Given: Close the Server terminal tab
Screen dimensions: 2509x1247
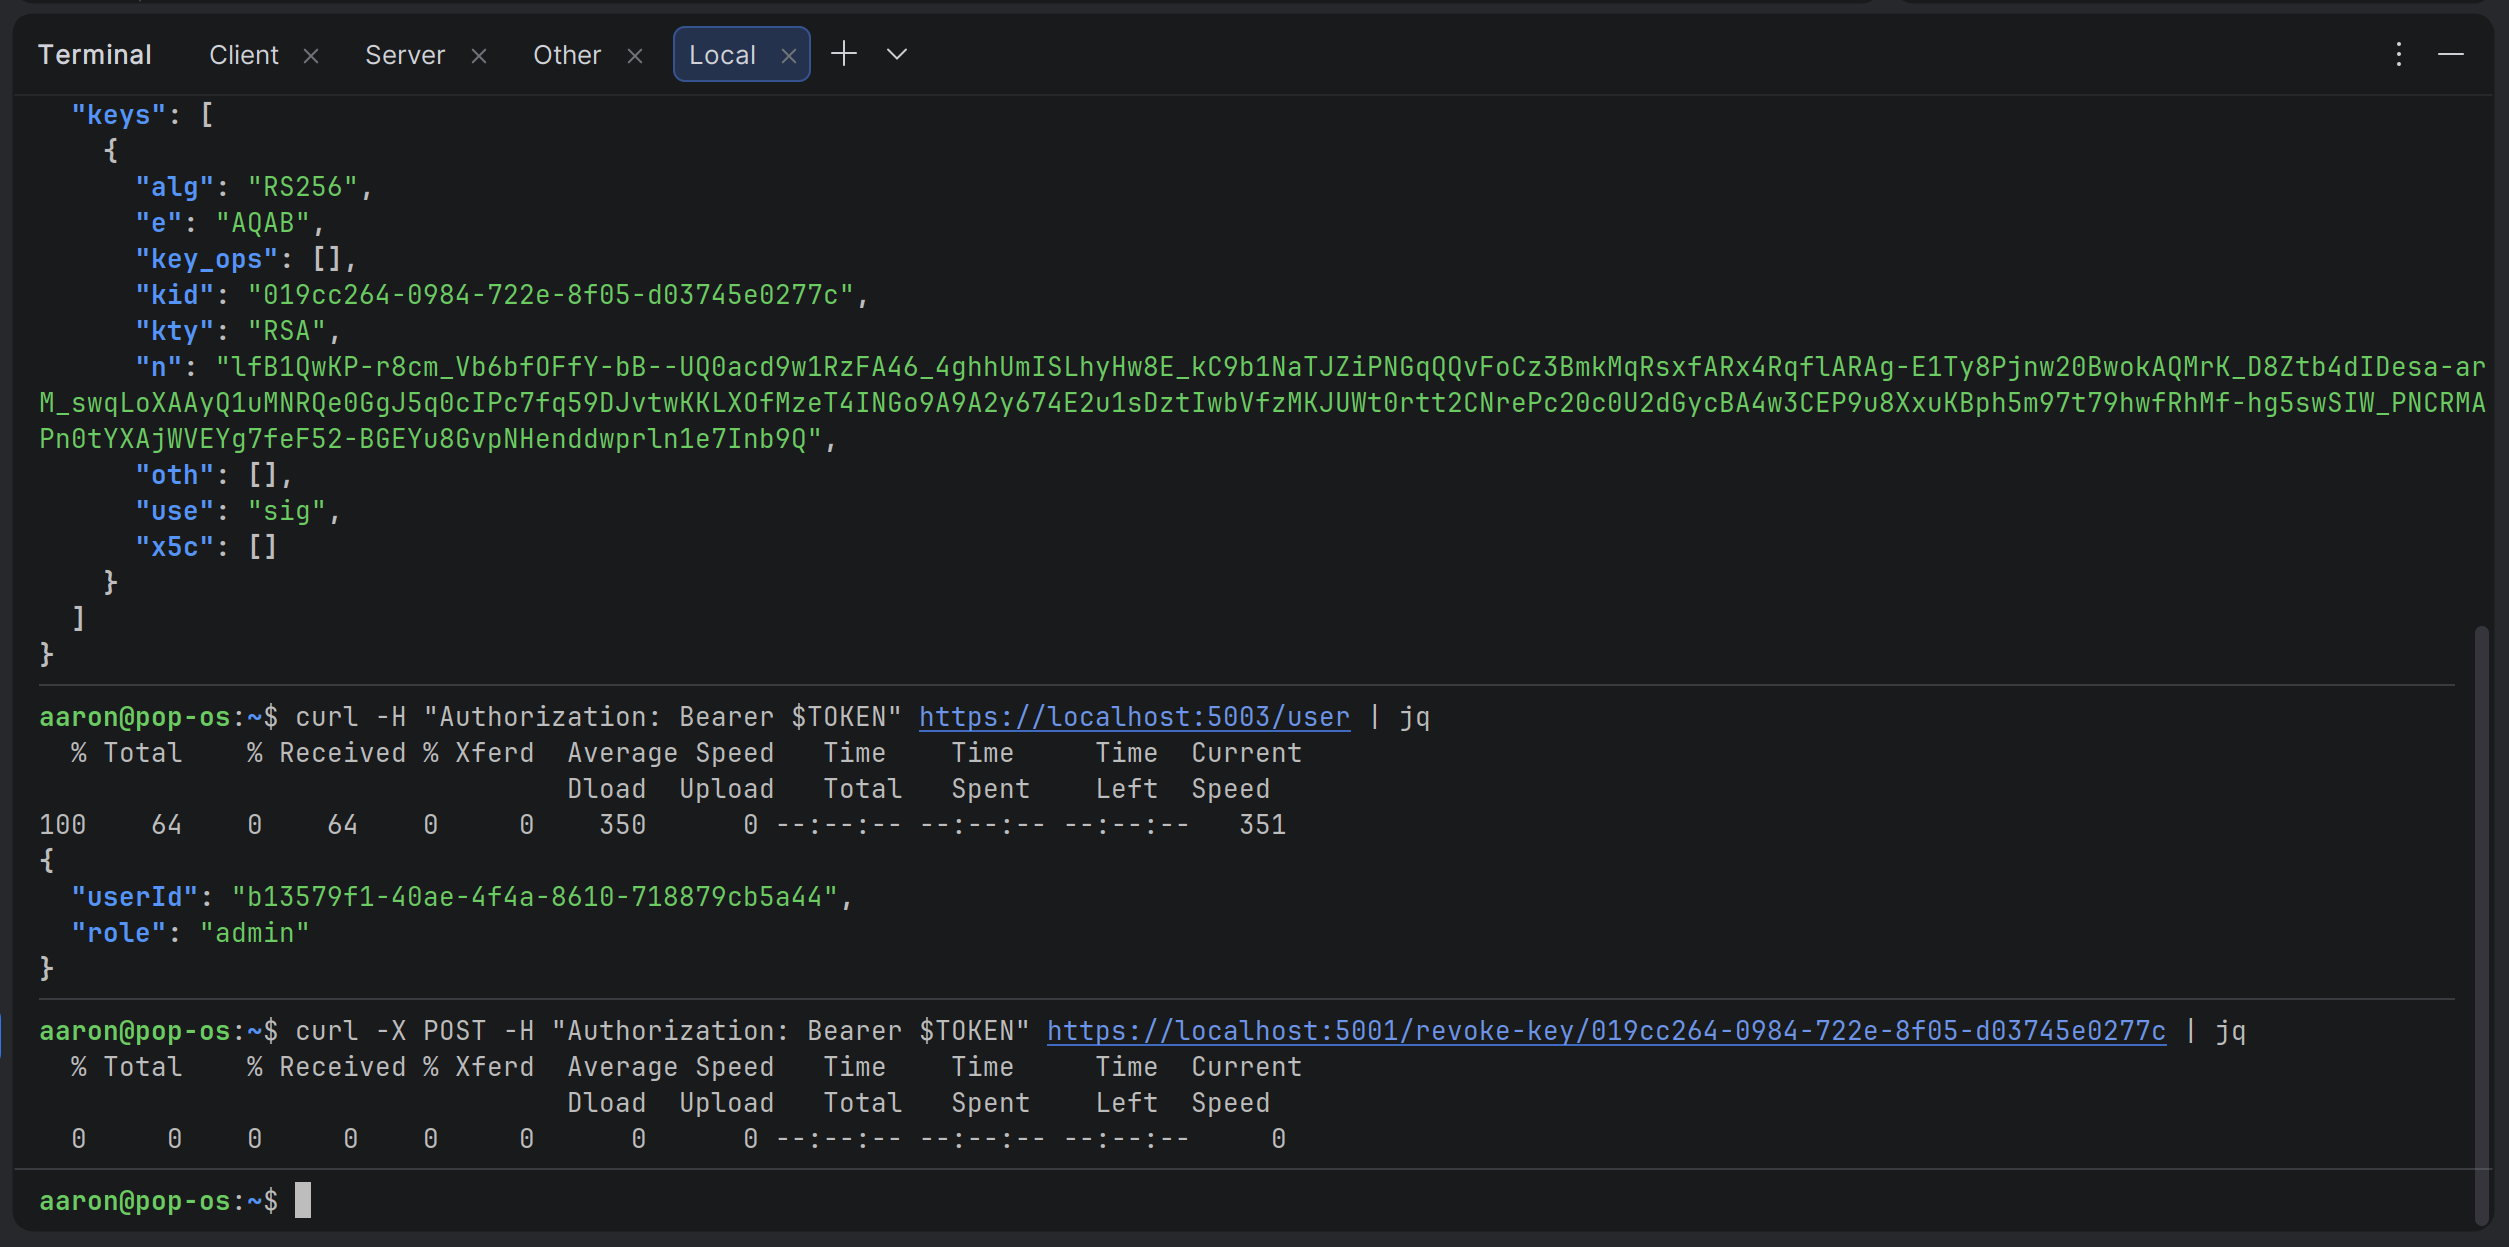Looking at the screenshot, I should click(479, 56).
